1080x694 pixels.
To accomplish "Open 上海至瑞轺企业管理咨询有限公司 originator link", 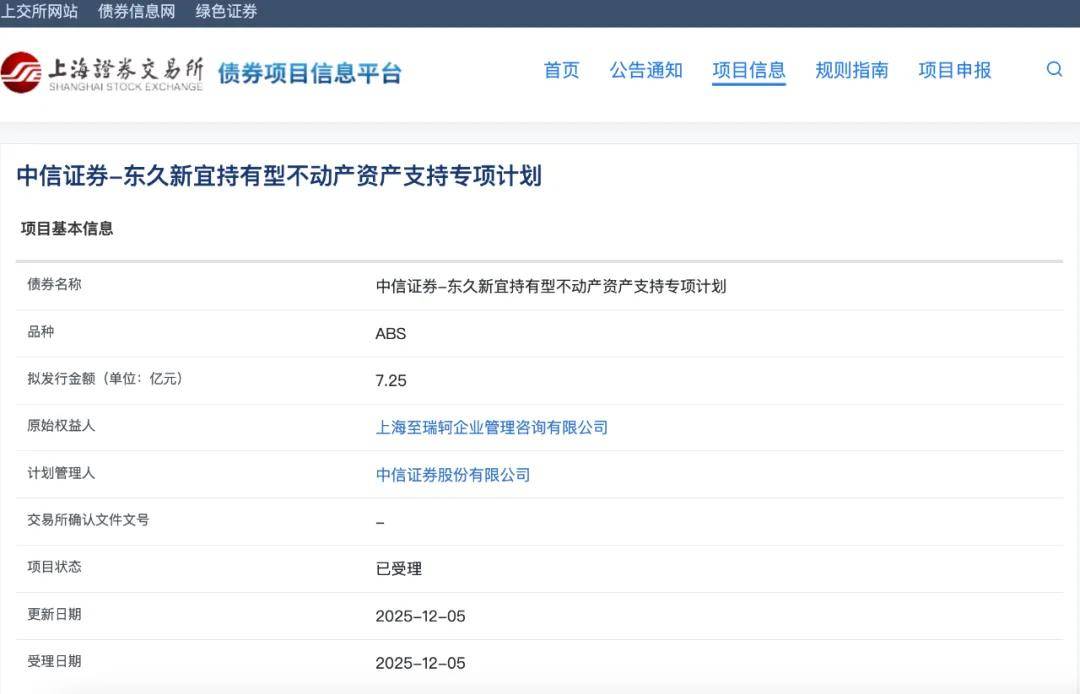I will point(492,427).
